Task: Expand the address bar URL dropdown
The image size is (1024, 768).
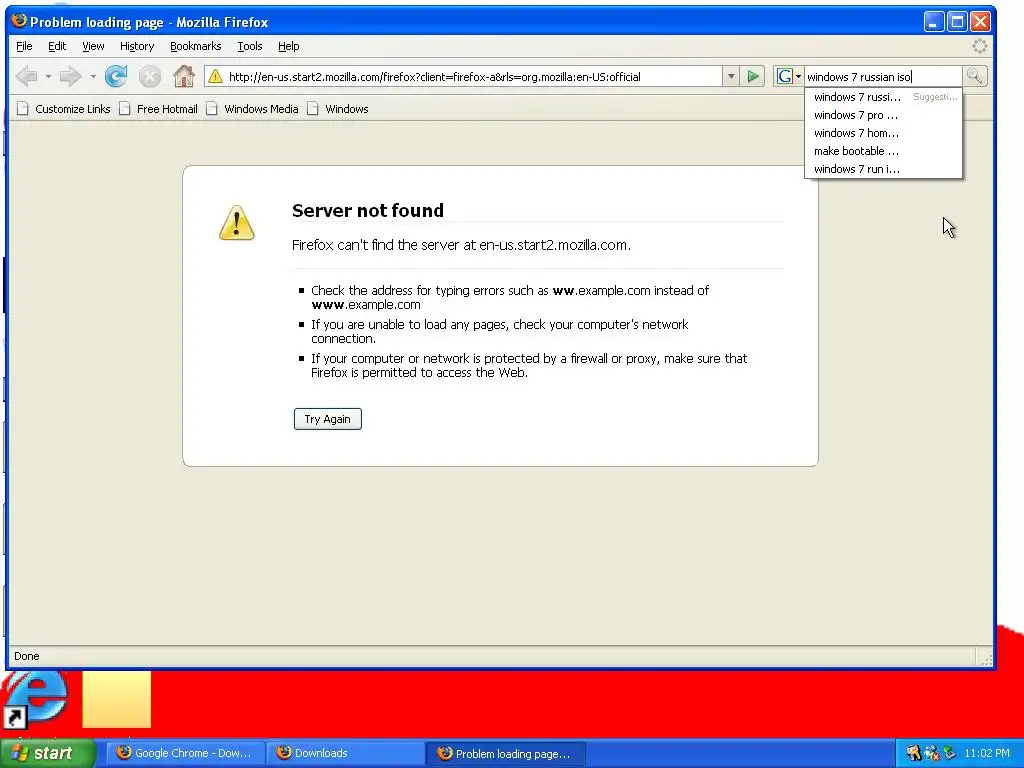Action: click(731, 76)
